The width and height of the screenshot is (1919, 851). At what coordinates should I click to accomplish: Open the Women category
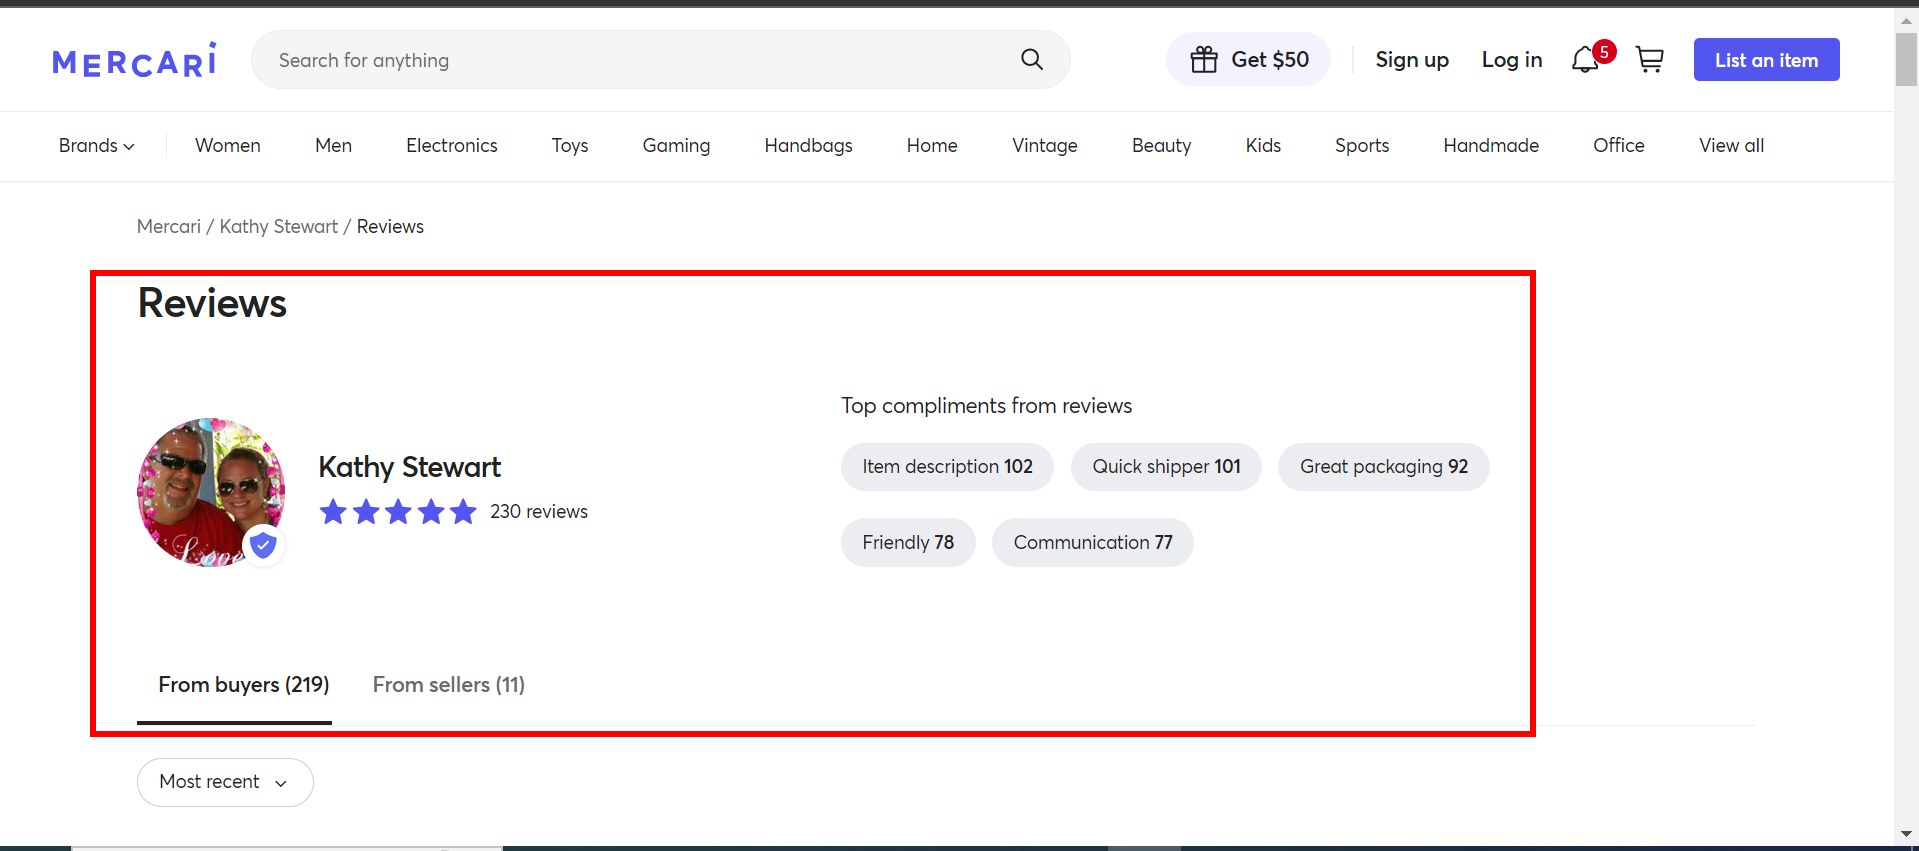click(228, 146)
